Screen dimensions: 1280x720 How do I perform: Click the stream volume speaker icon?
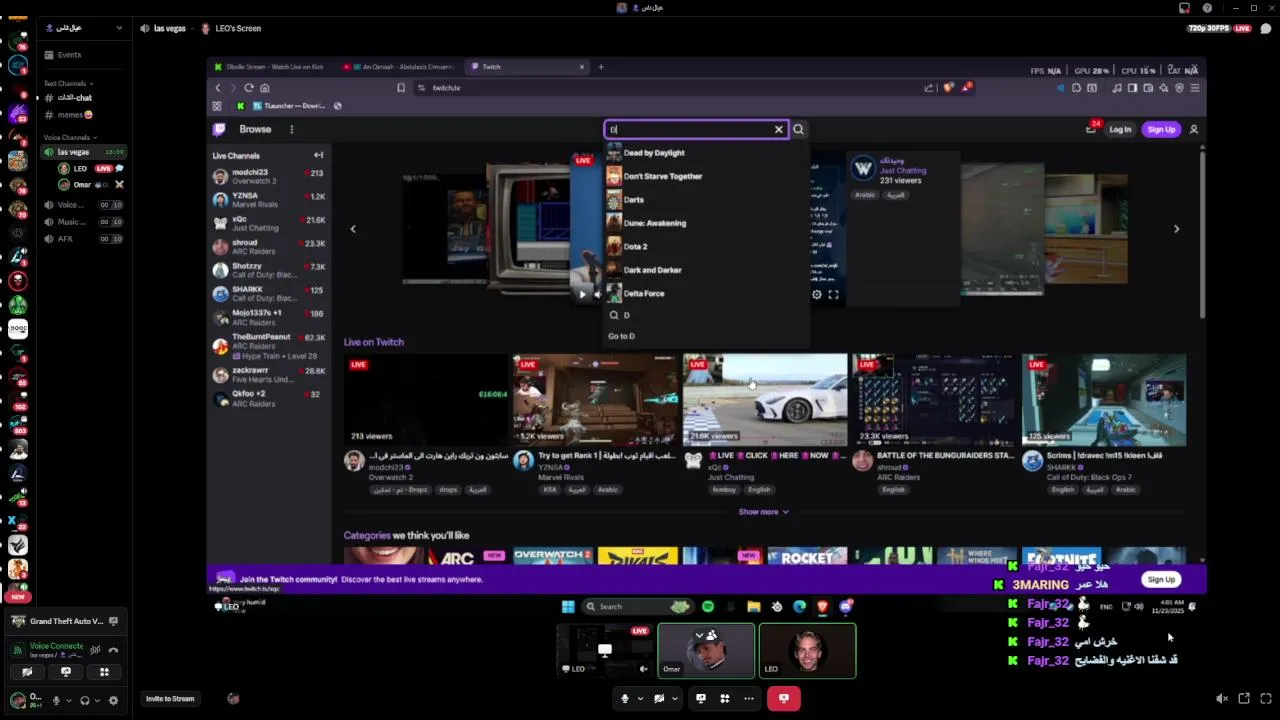pos(1222,698)
